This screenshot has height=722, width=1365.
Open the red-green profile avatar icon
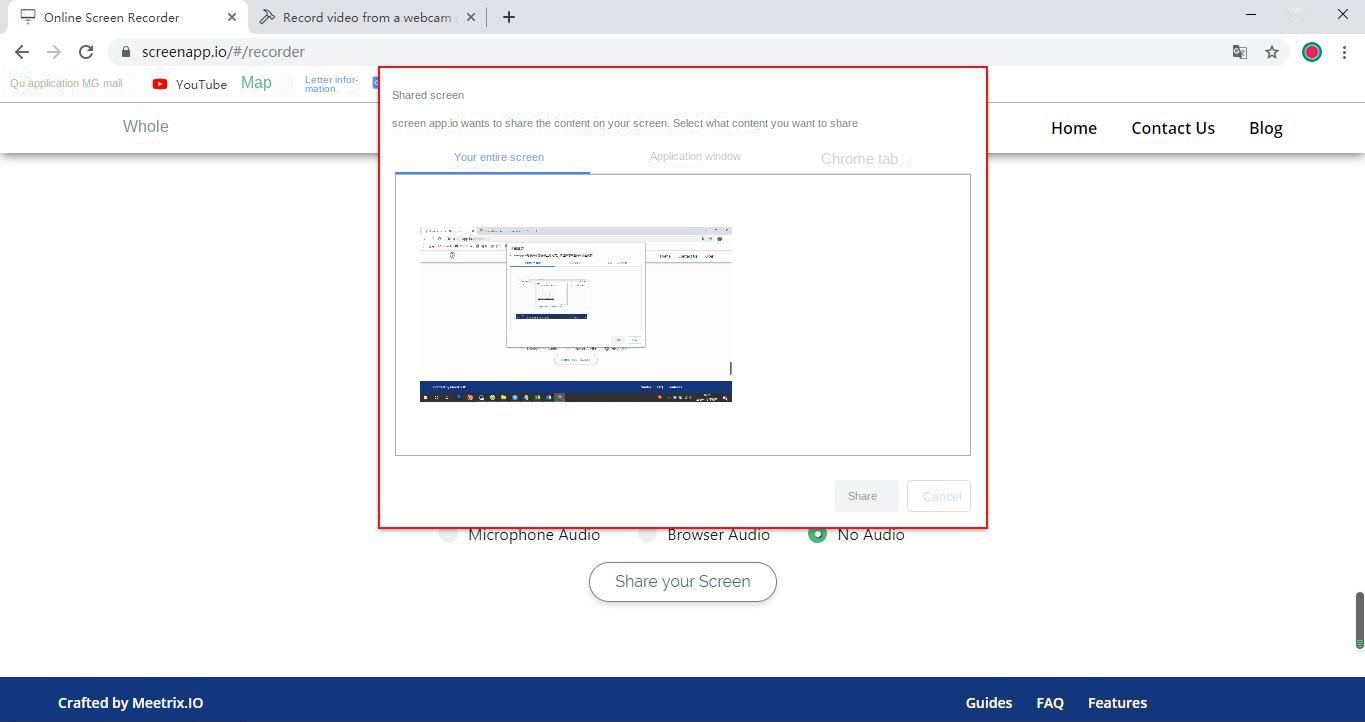tap(1311, 52)
